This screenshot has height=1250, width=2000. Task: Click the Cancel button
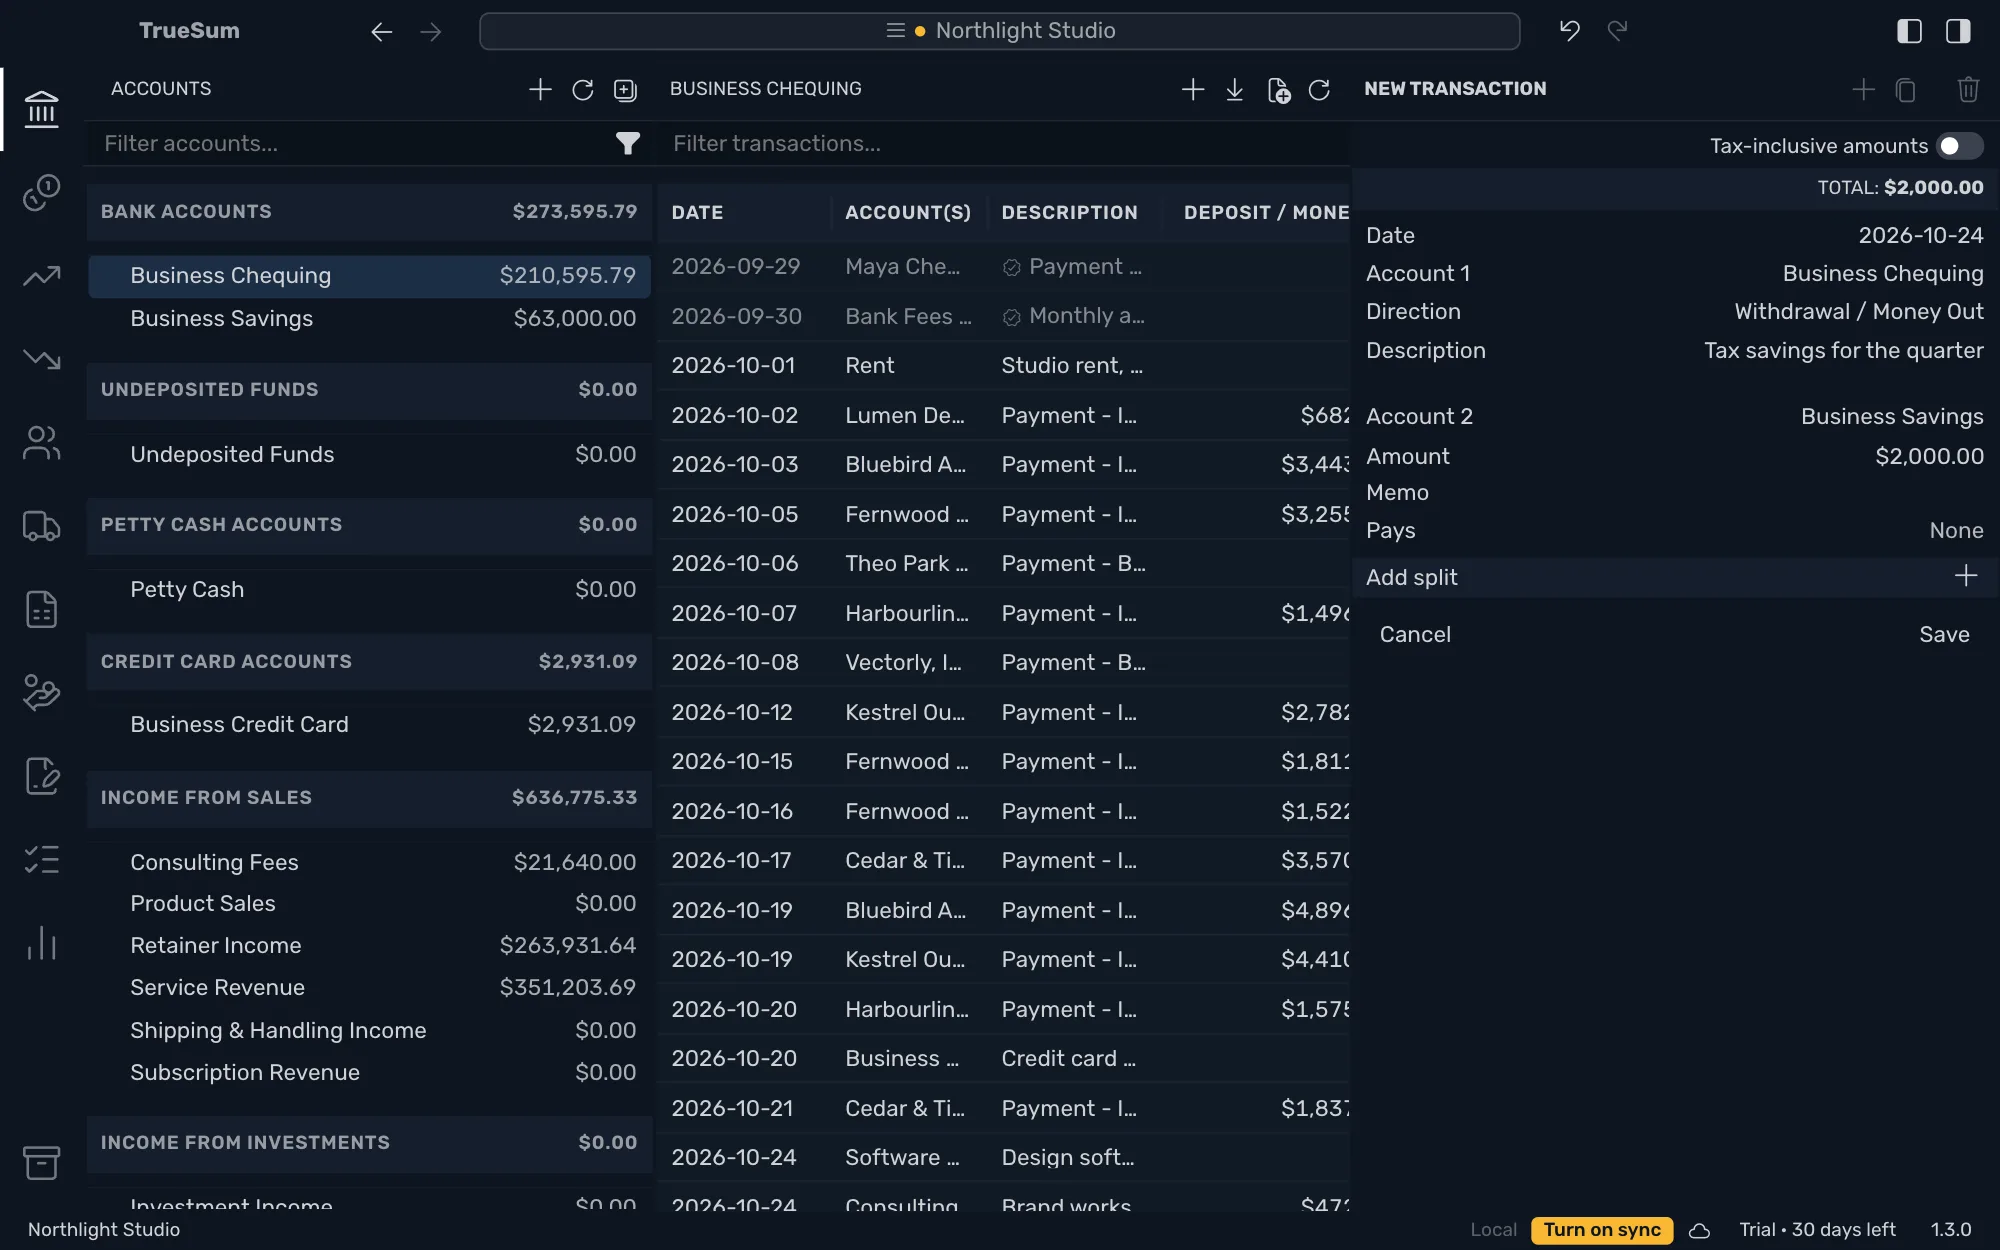(x=1415, y=635)
